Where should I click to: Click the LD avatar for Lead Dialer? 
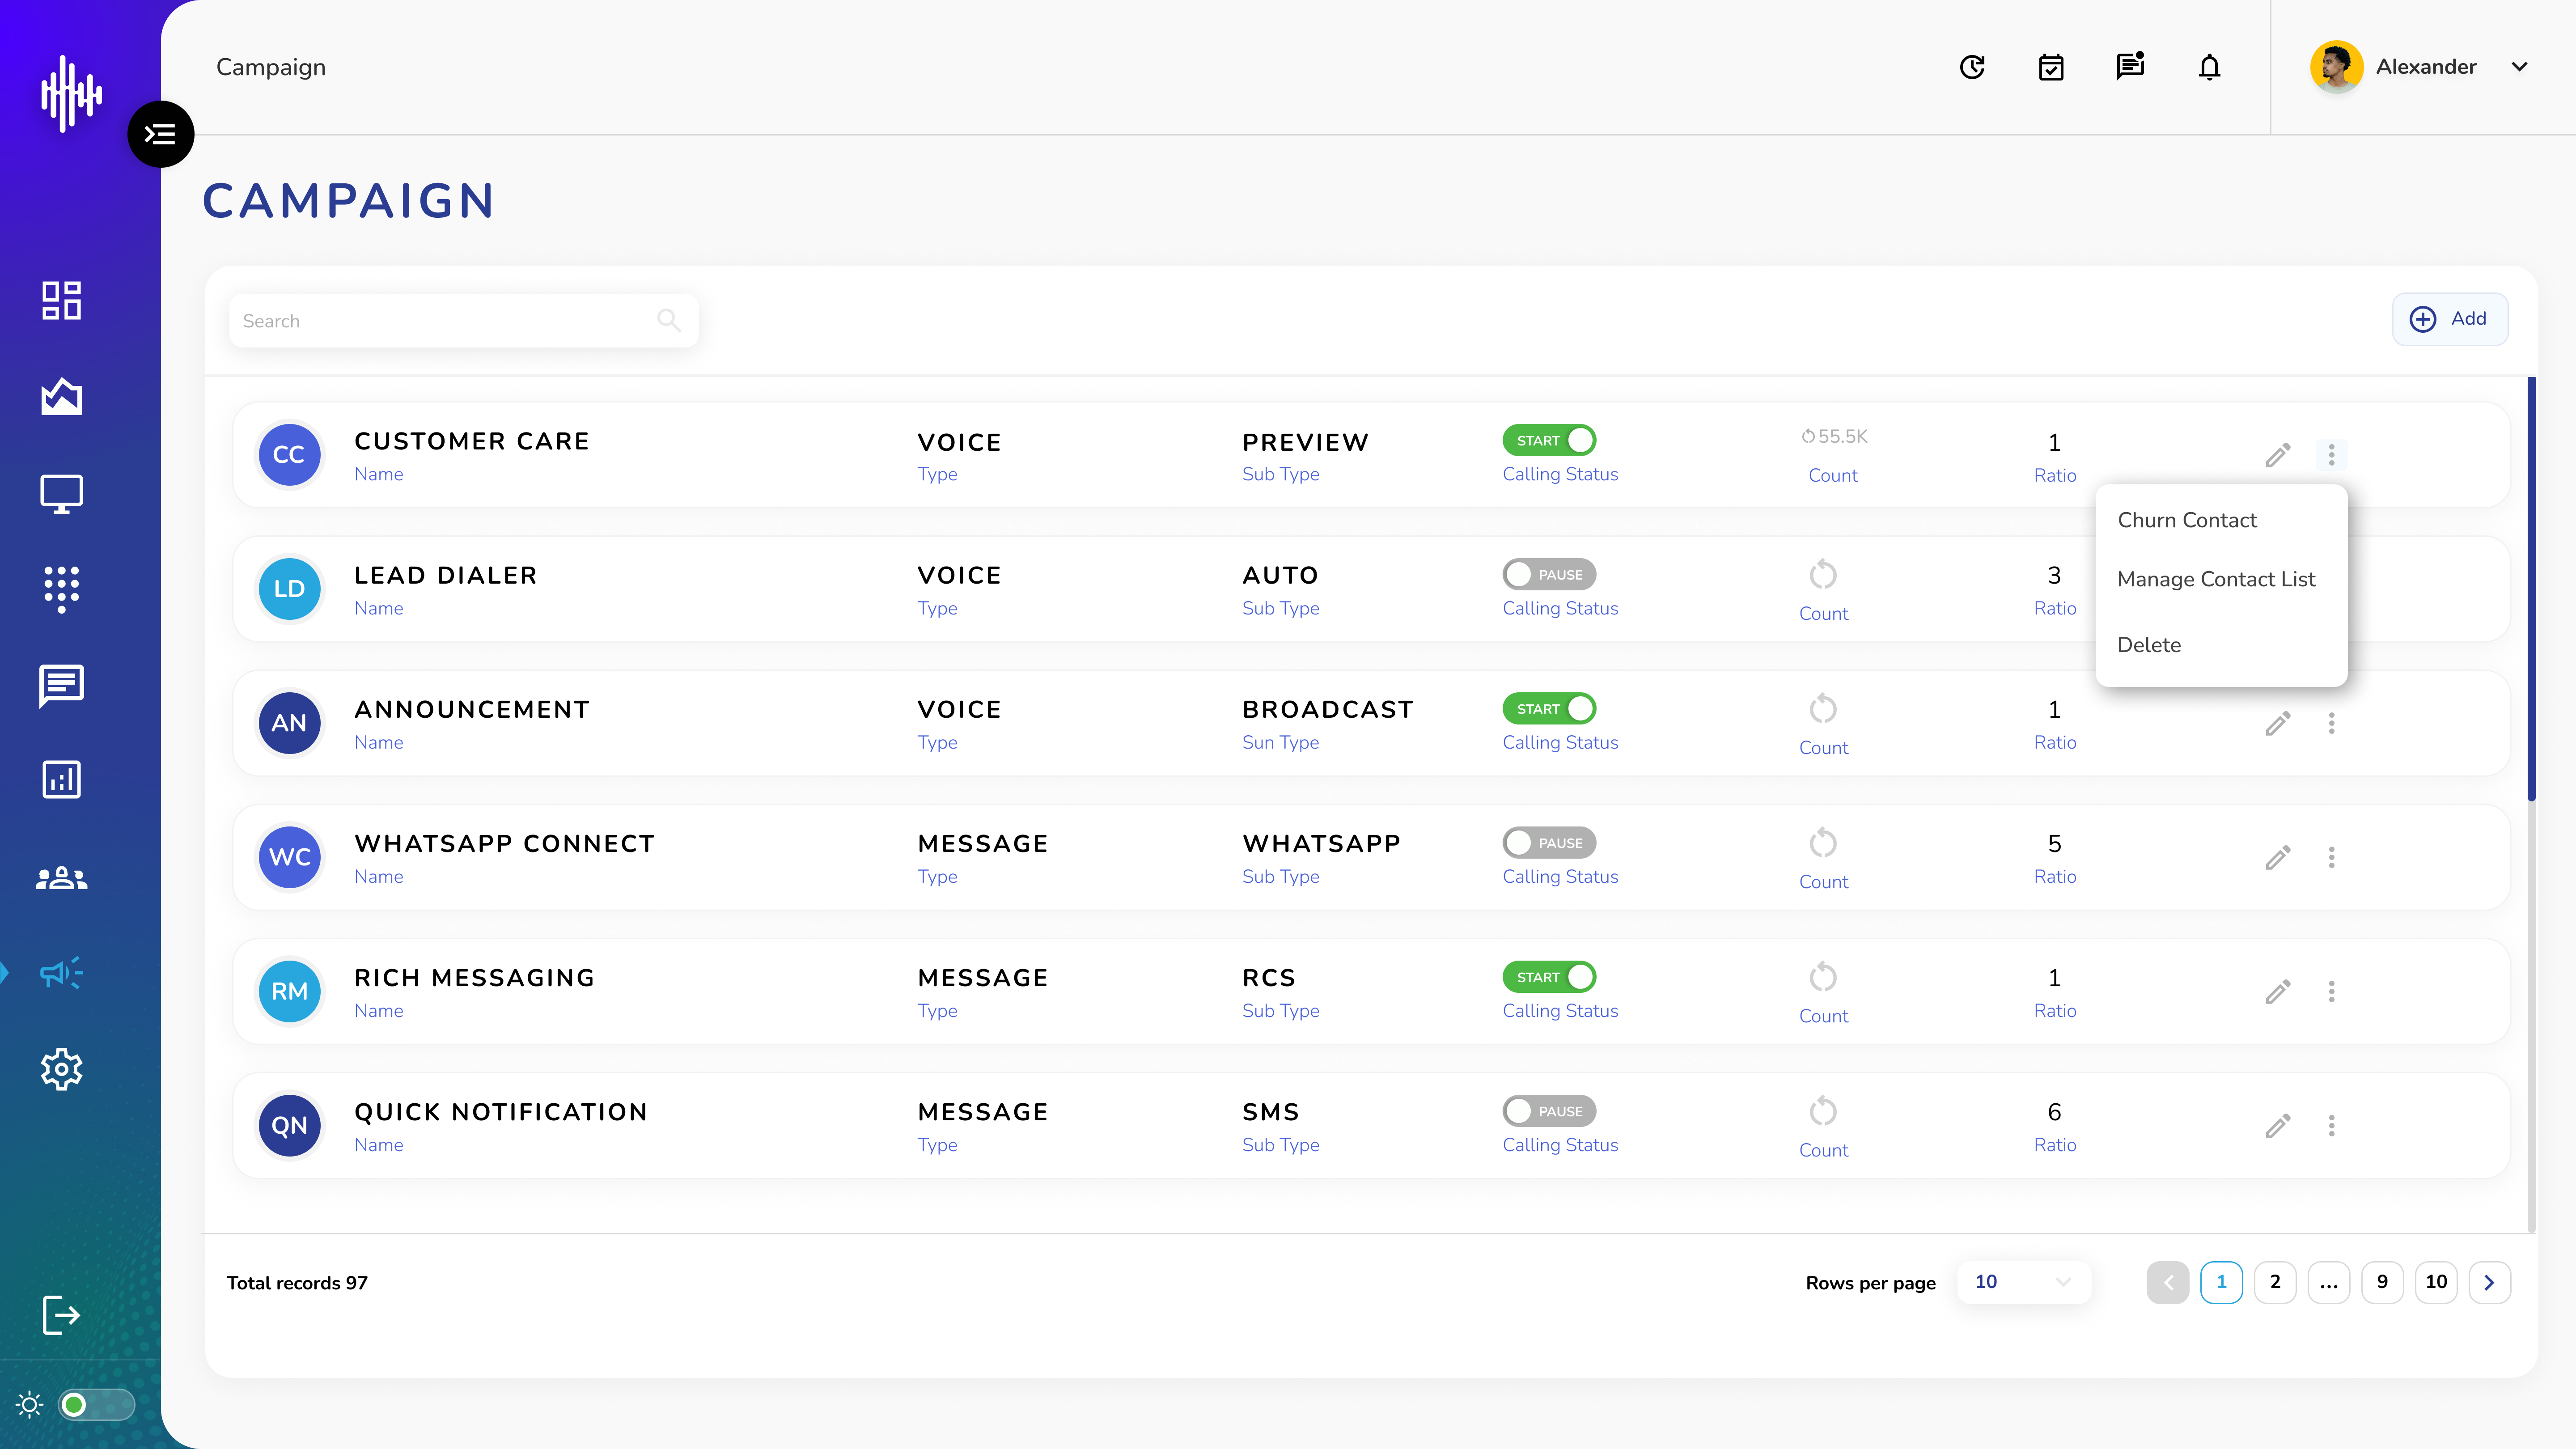click(289, 589)
